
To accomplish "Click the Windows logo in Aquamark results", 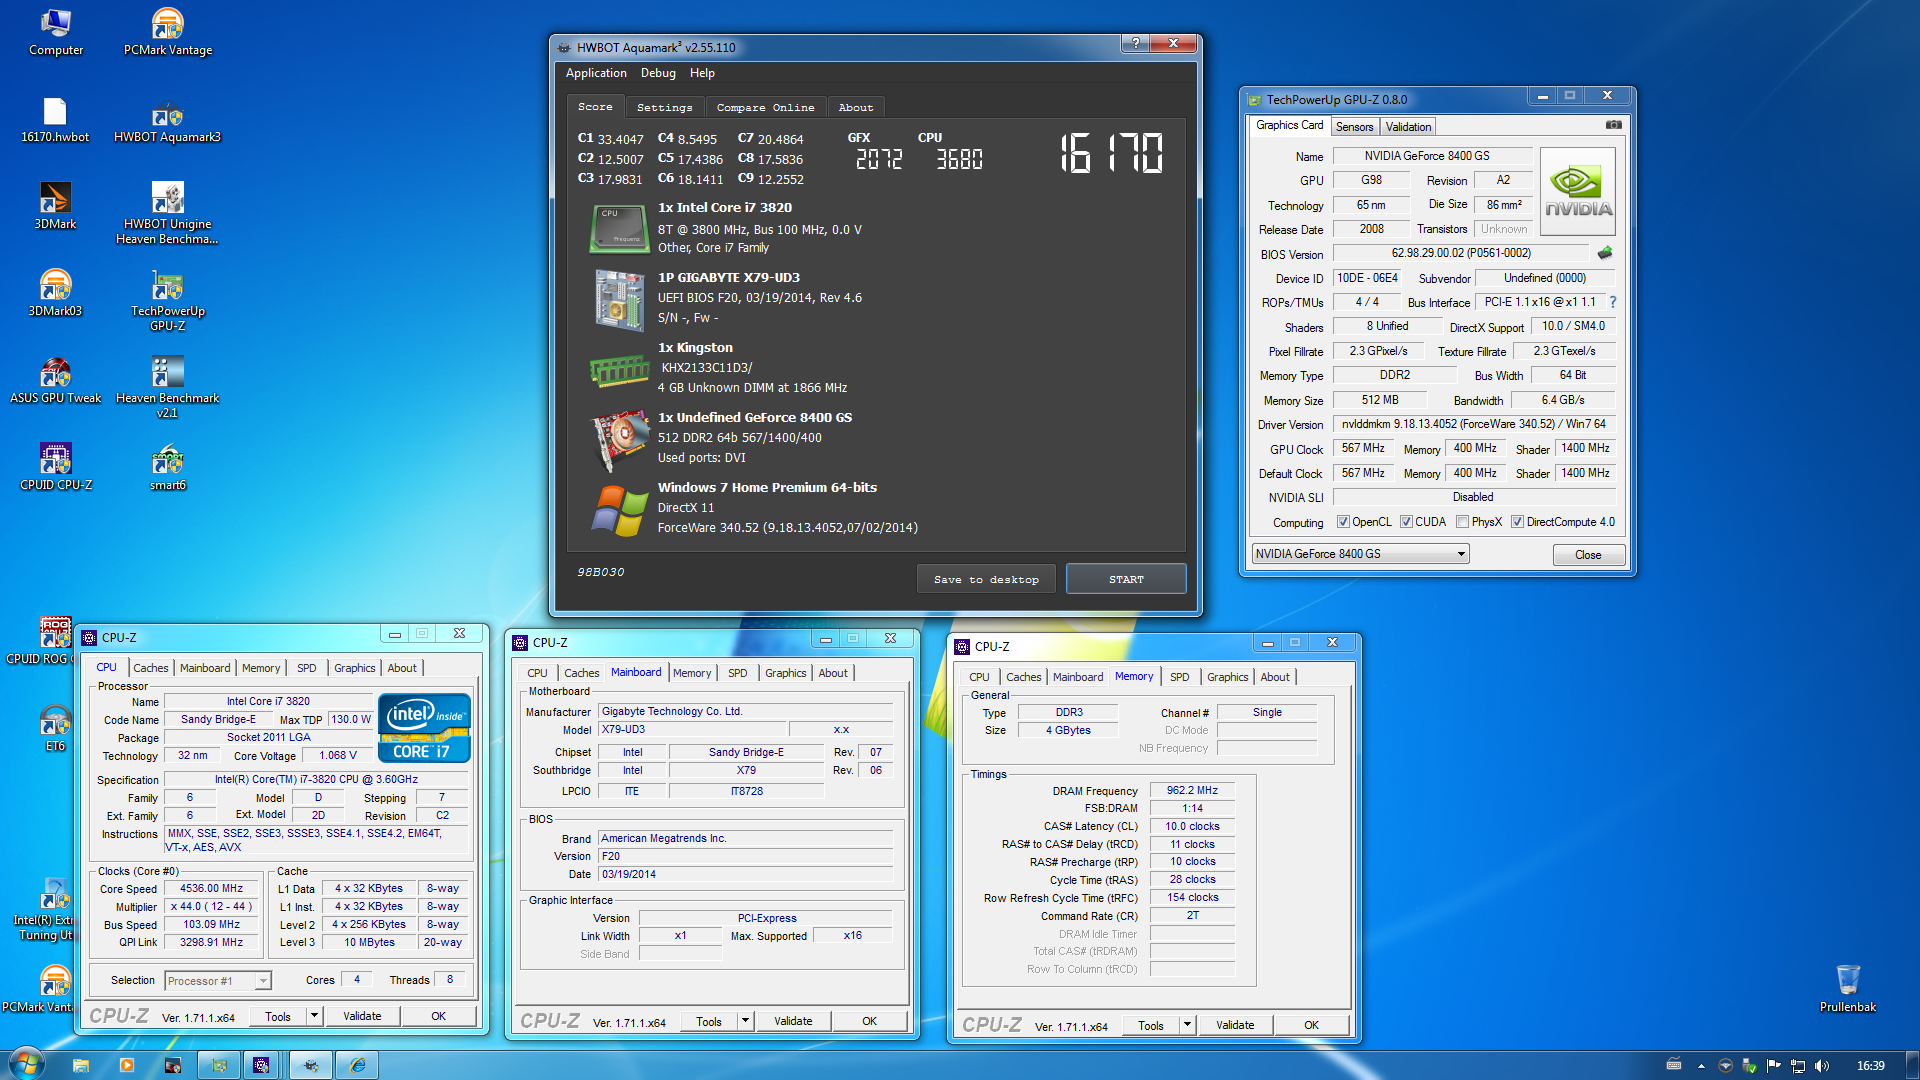I will [x=619, y=510].
